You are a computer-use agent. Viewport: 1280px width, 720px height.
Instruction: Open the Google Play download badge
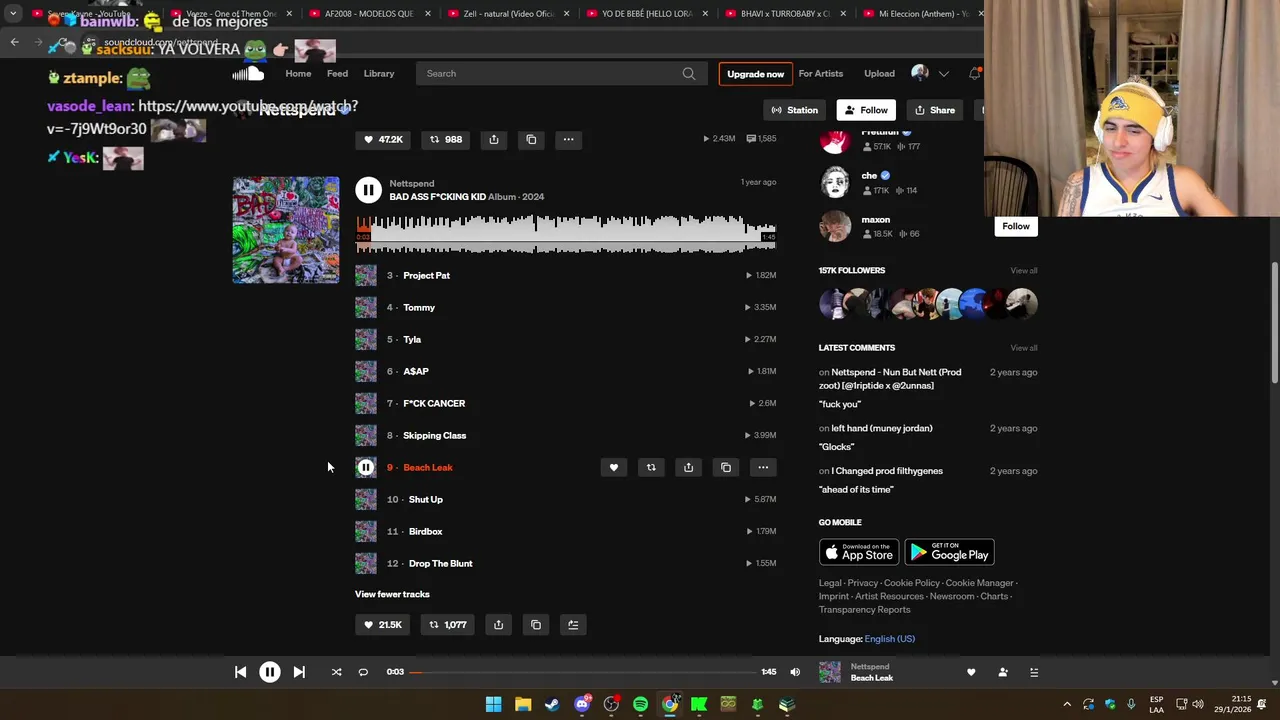point(949,552)
